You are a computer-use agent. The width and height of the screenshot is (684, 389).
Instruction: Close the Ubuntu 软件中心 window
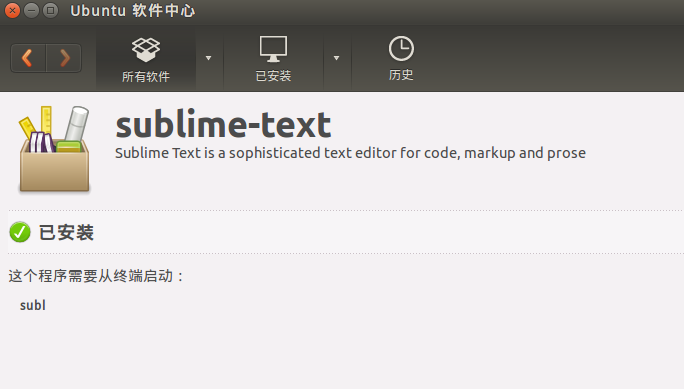point(13,10)
